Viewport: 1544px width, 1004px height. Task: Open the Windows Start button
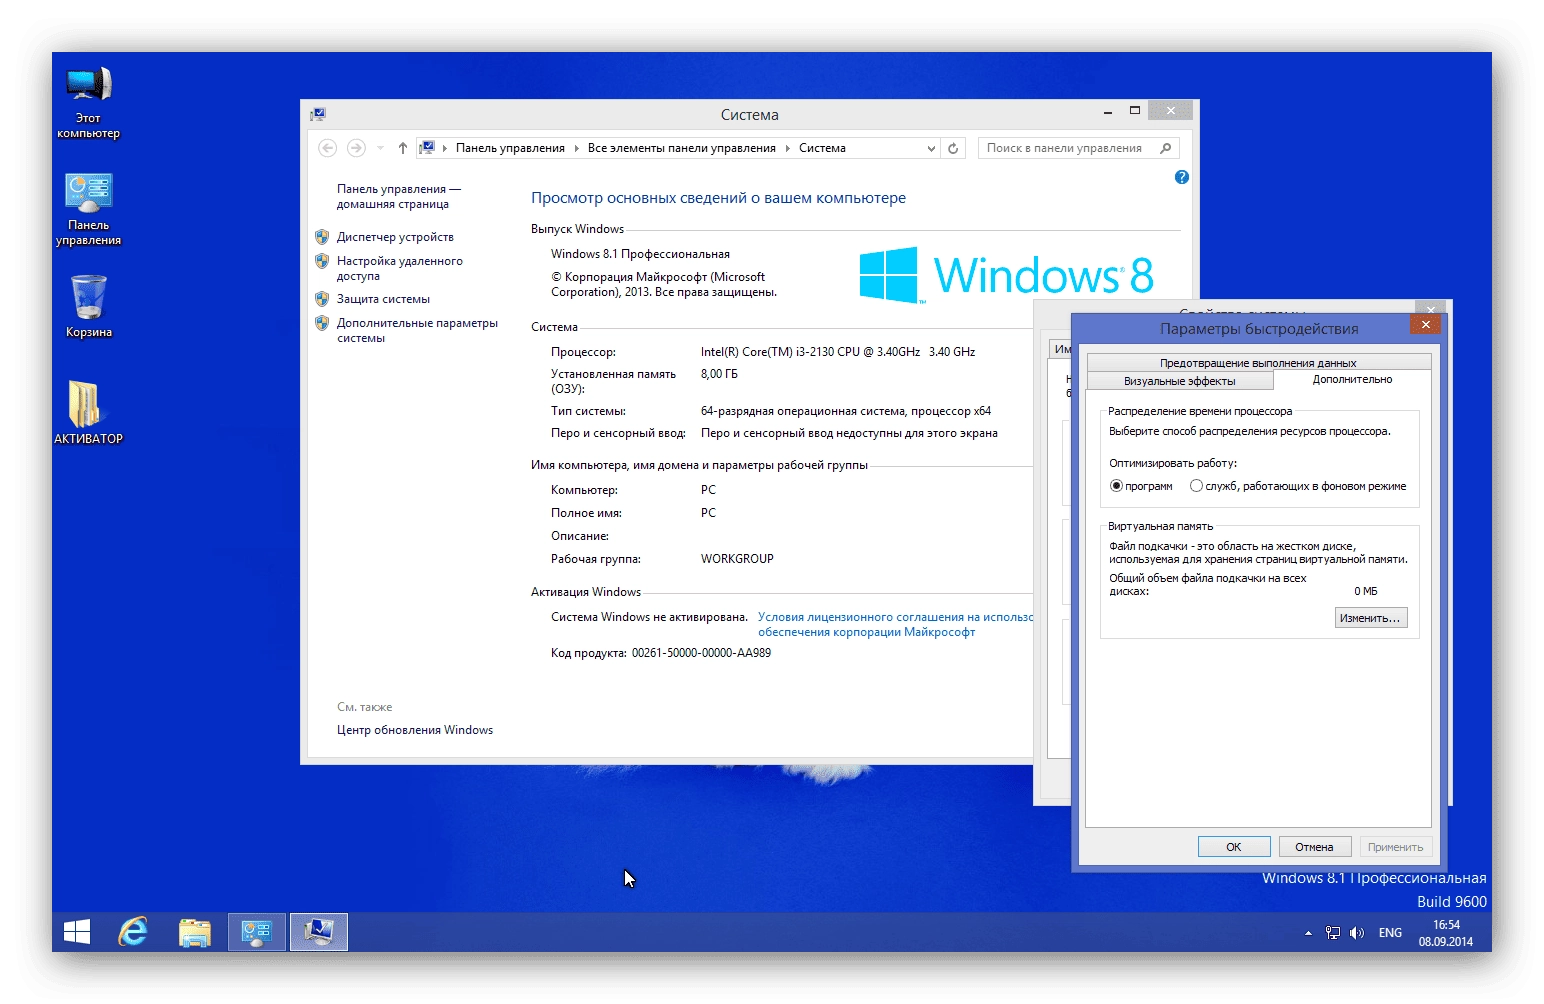click(77, 932)
